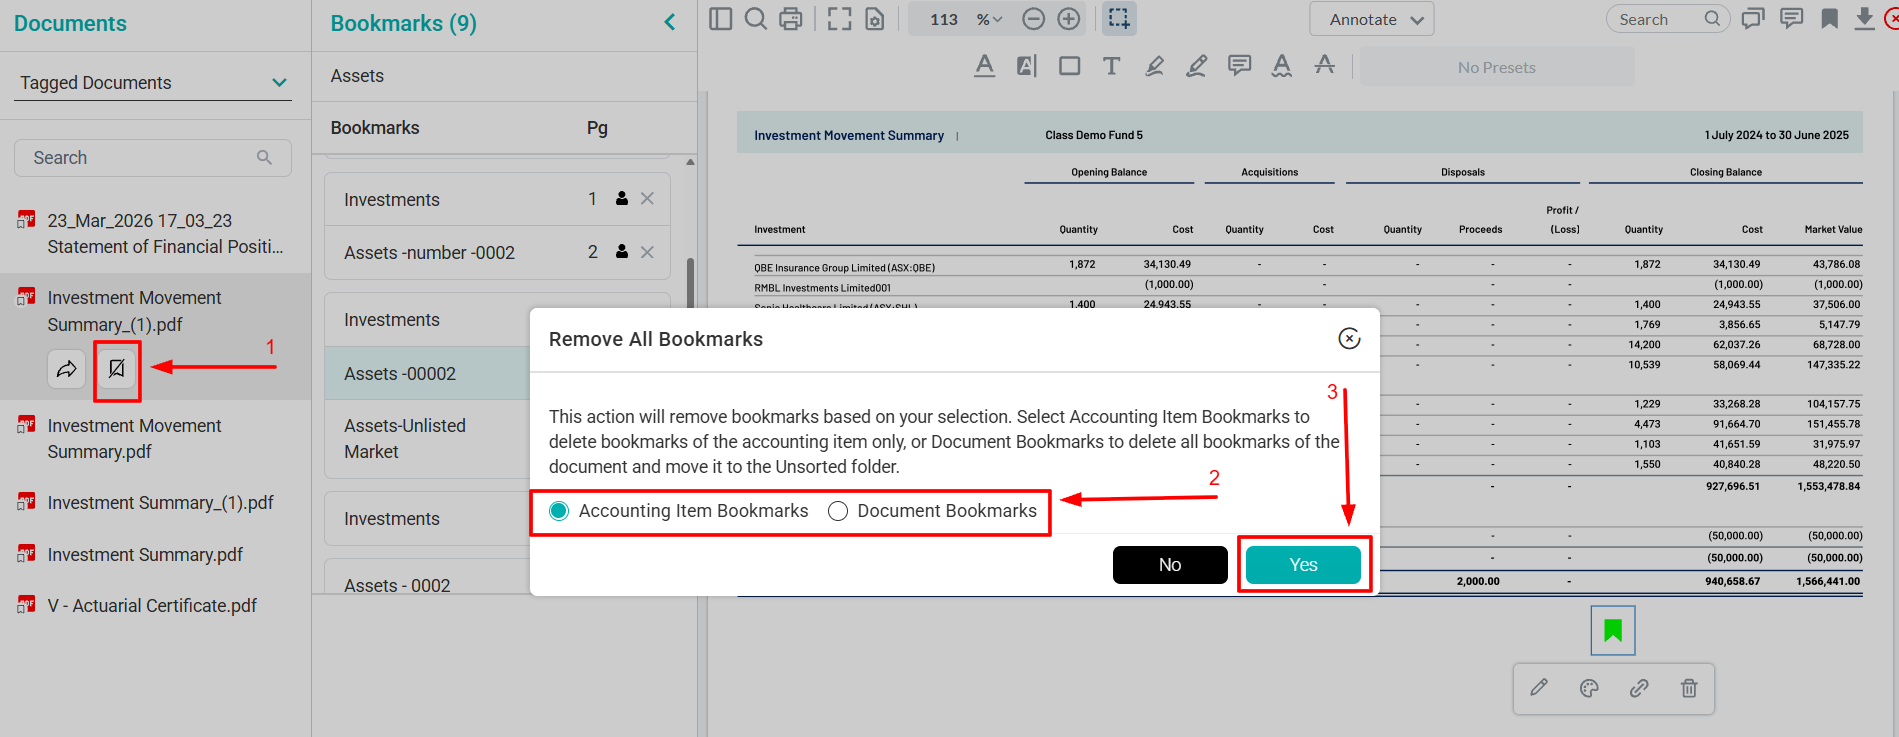Click the zoom value 113 field
1899x737 pixels.
[x=943, y=19]
